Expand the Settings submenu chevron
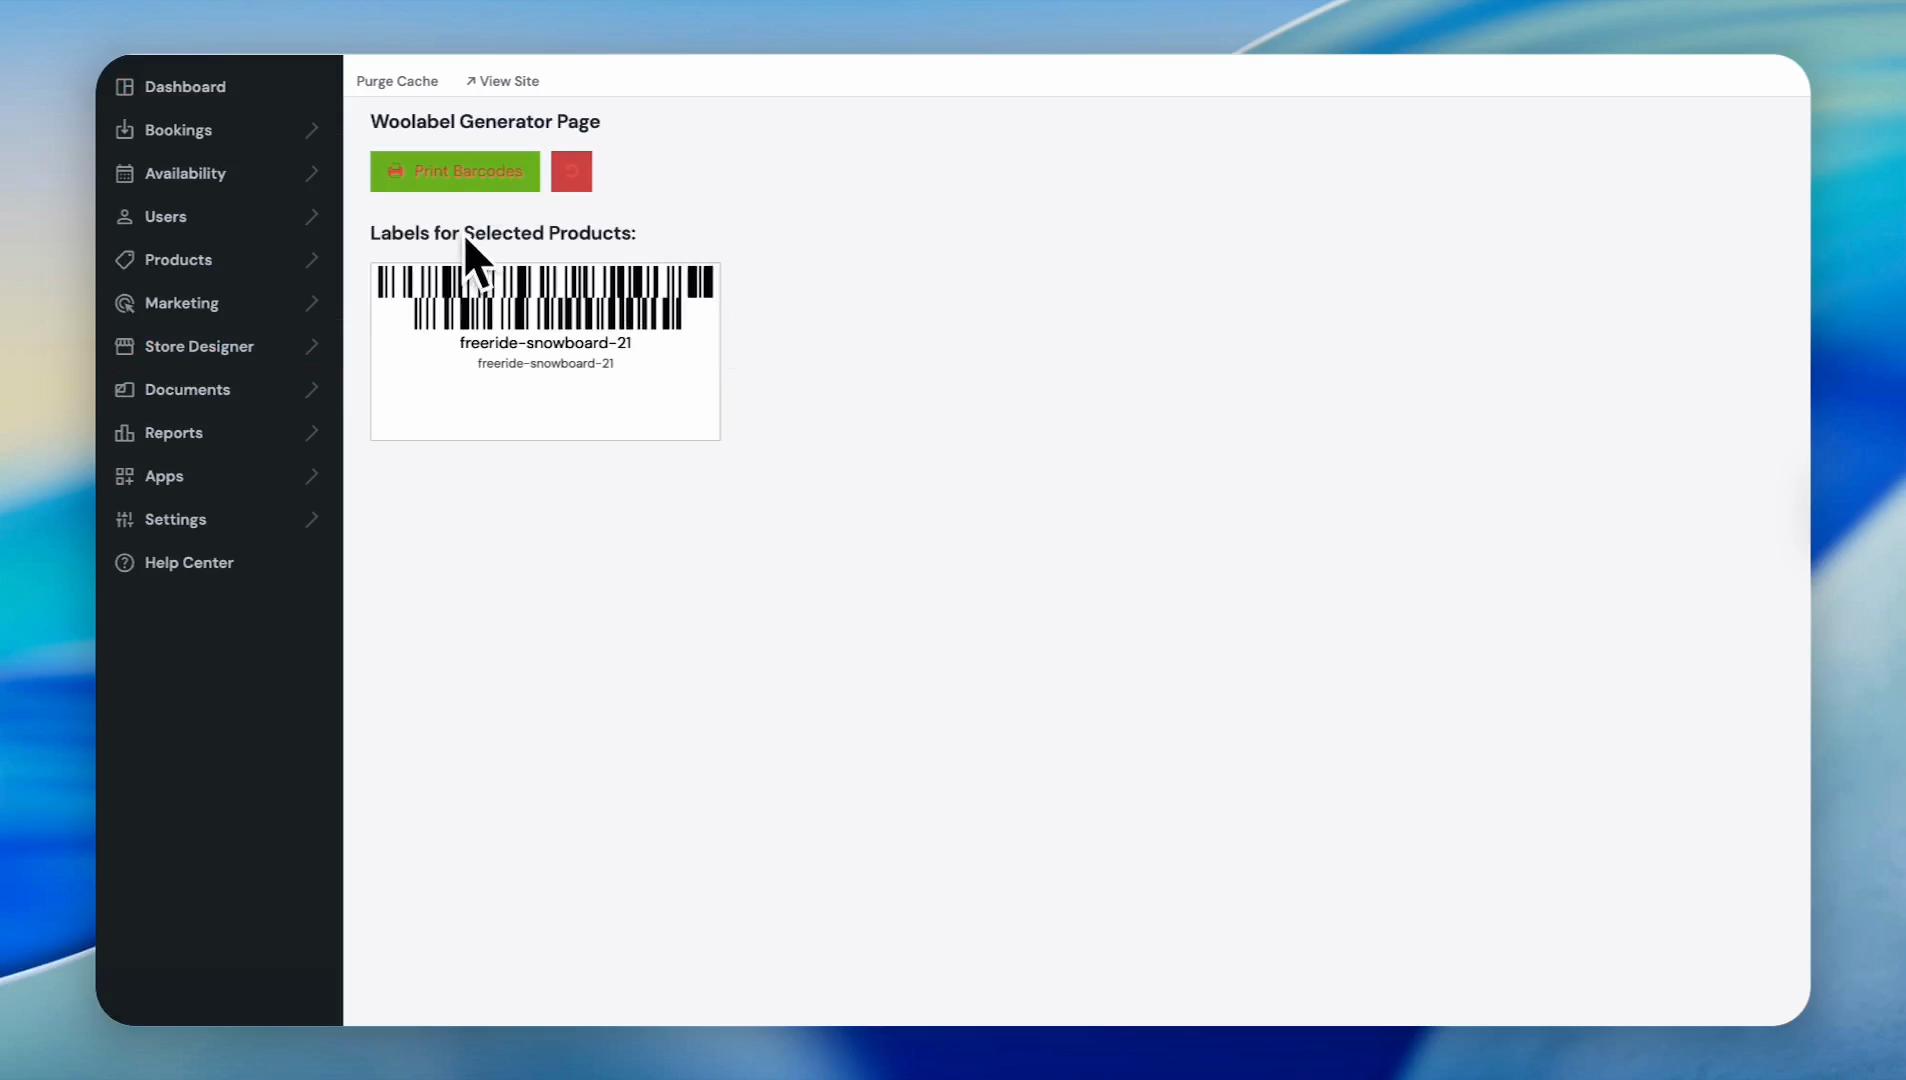The image size is (1906, 1080). pos(312,519)
